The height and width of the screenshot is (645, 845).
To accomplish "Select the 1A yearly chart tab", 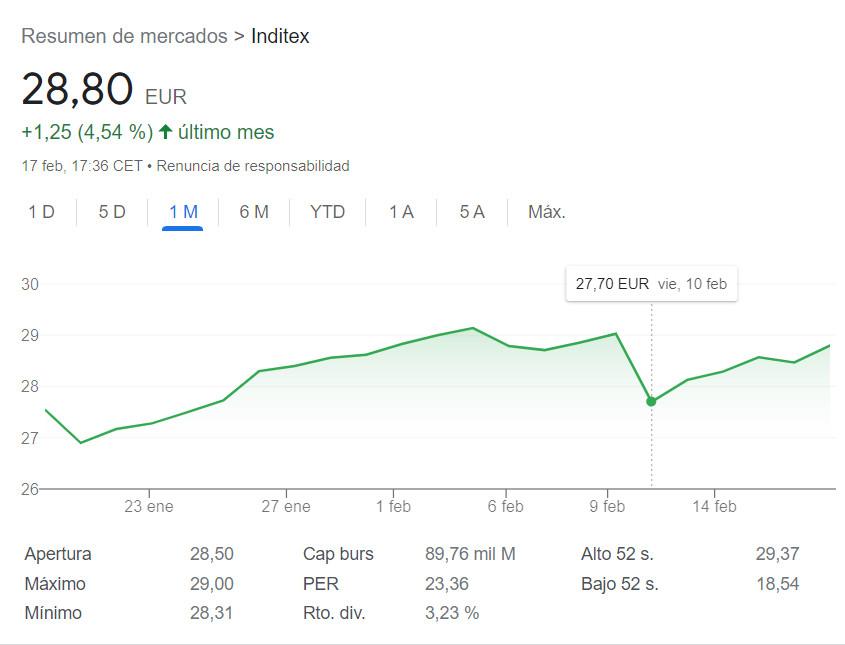I will pyautogui.click(x=400, y=212).
